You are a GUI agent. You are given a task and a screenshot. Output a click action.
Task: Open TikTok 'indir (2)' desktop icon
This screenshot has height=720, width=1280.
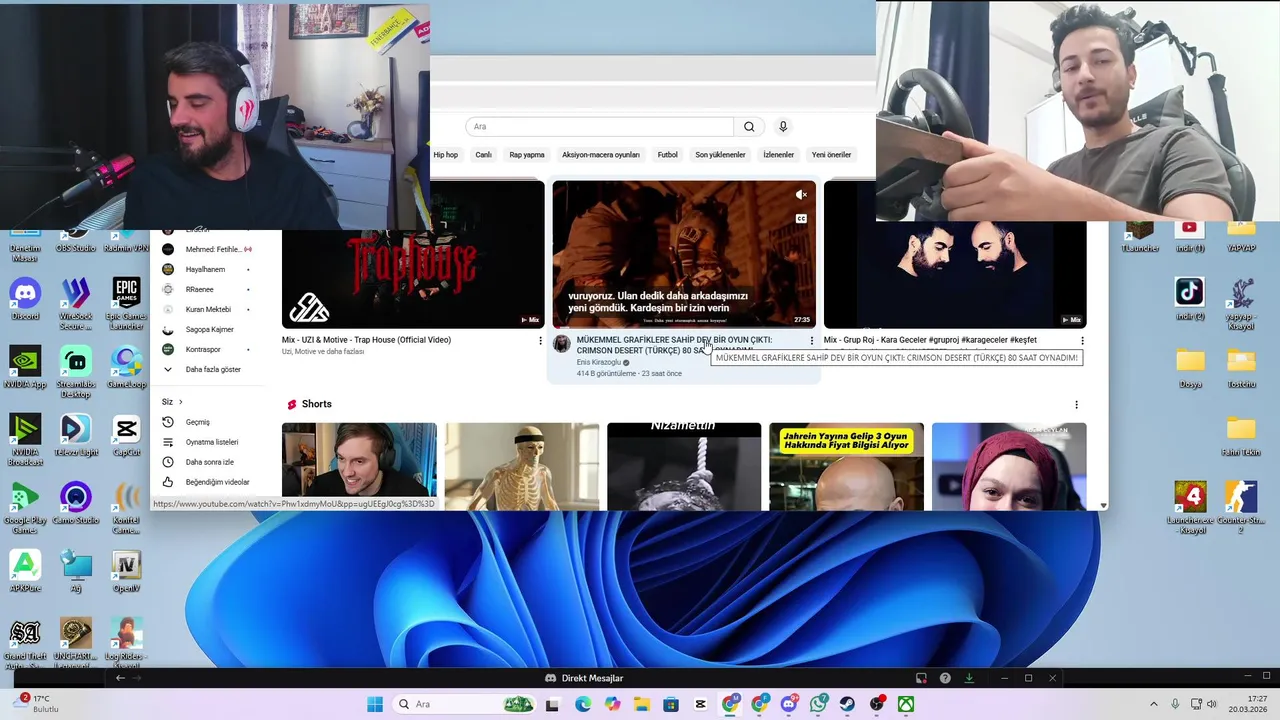coord(1190,299)
